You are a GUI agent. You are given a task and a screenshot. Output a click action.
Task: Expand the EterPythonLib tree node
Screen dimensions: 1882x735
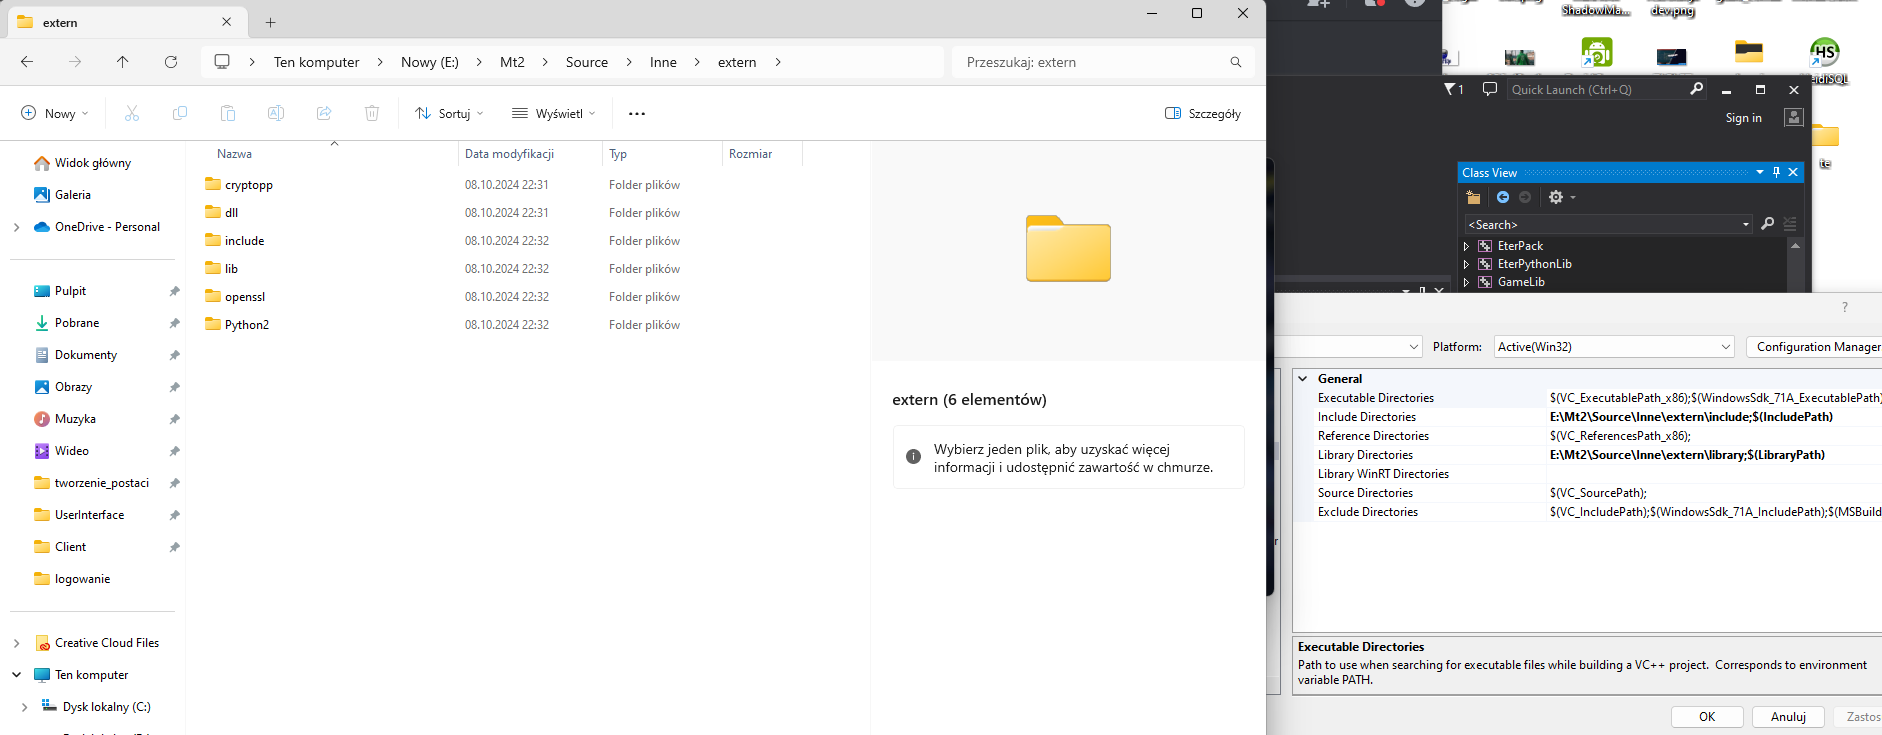[x=1467, y=265]
